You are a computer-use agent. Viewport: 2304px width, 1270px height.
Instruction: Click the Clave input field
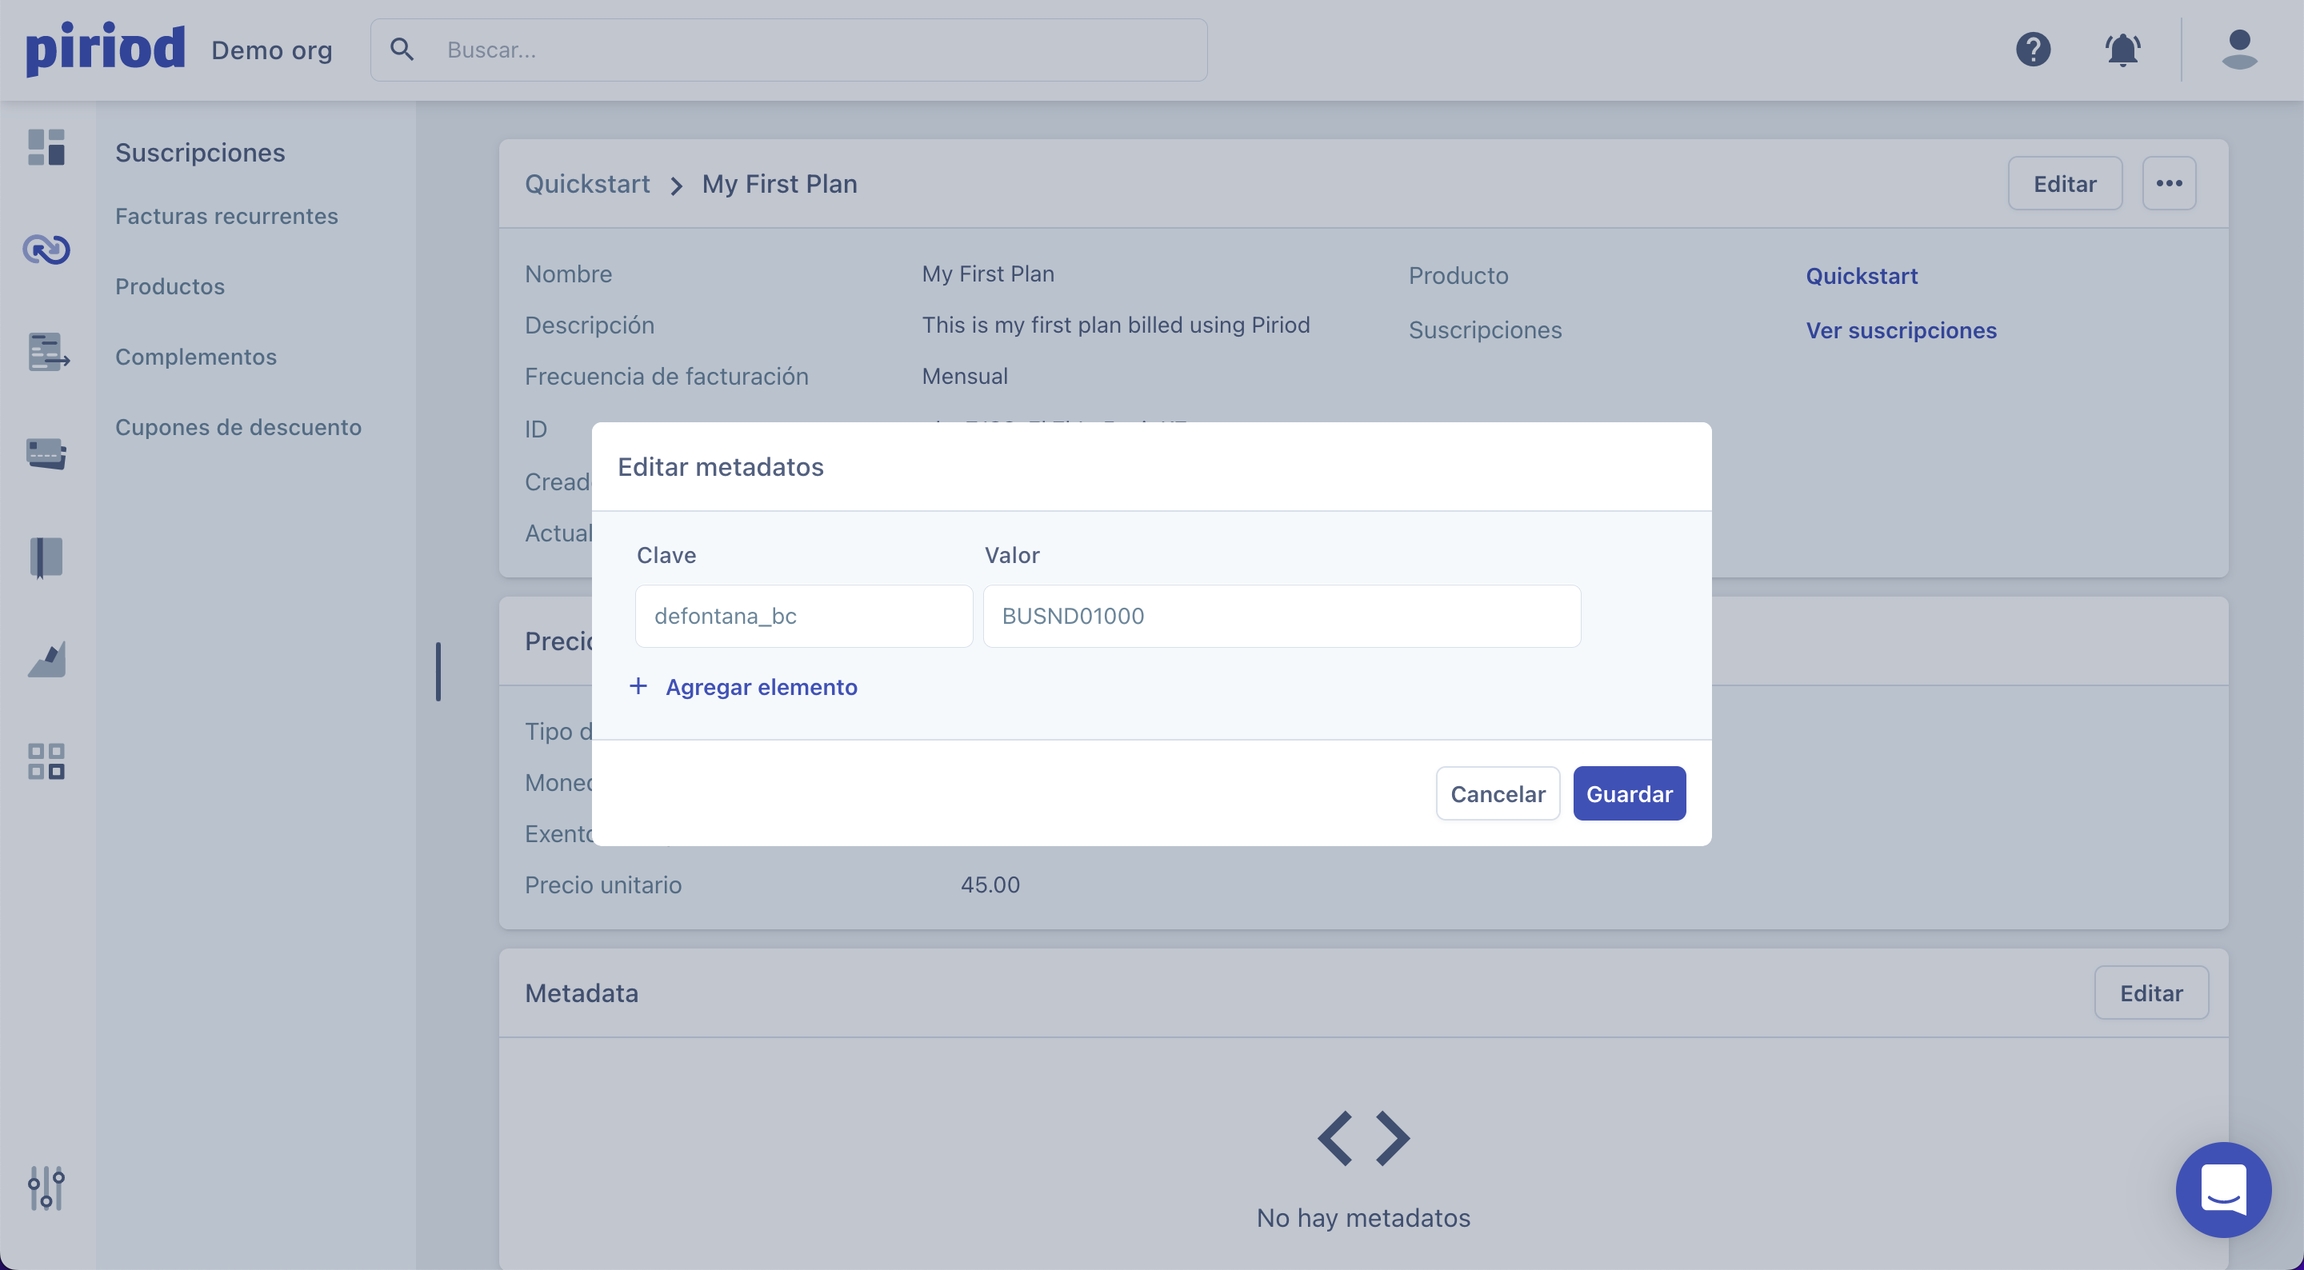(803, 616)
